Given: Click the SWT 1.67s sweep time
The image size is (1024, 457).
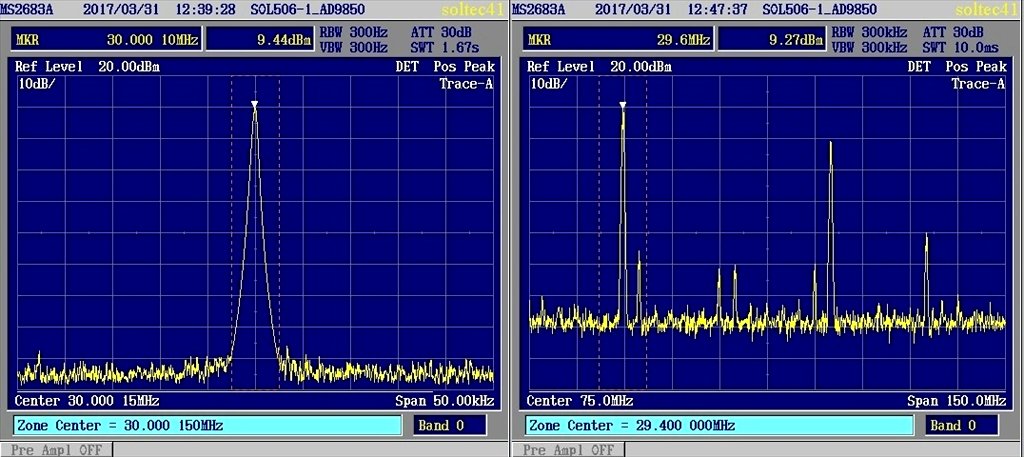Looking at the screenshot, I should pos(446,48).
